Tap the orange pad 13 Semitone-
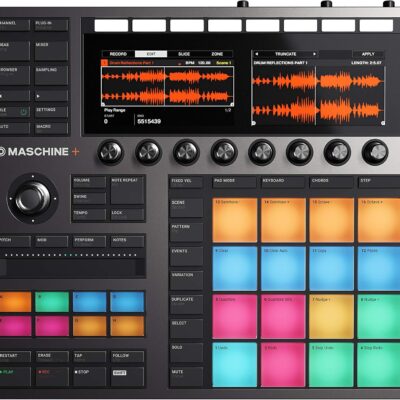This screenshot has height=400, width=400. pyautogui.click(x=235, y=220)
